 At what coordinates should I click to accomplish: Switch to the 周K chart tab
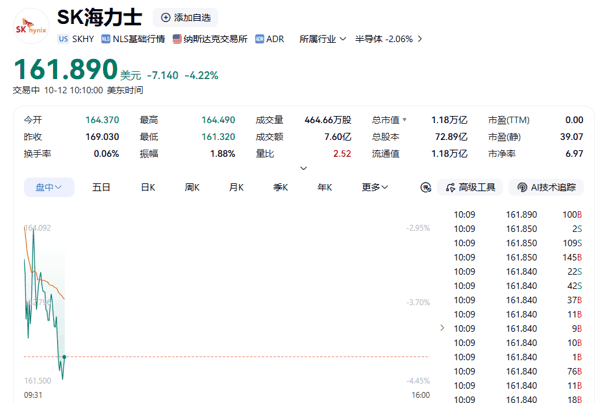tap(192, 187)
